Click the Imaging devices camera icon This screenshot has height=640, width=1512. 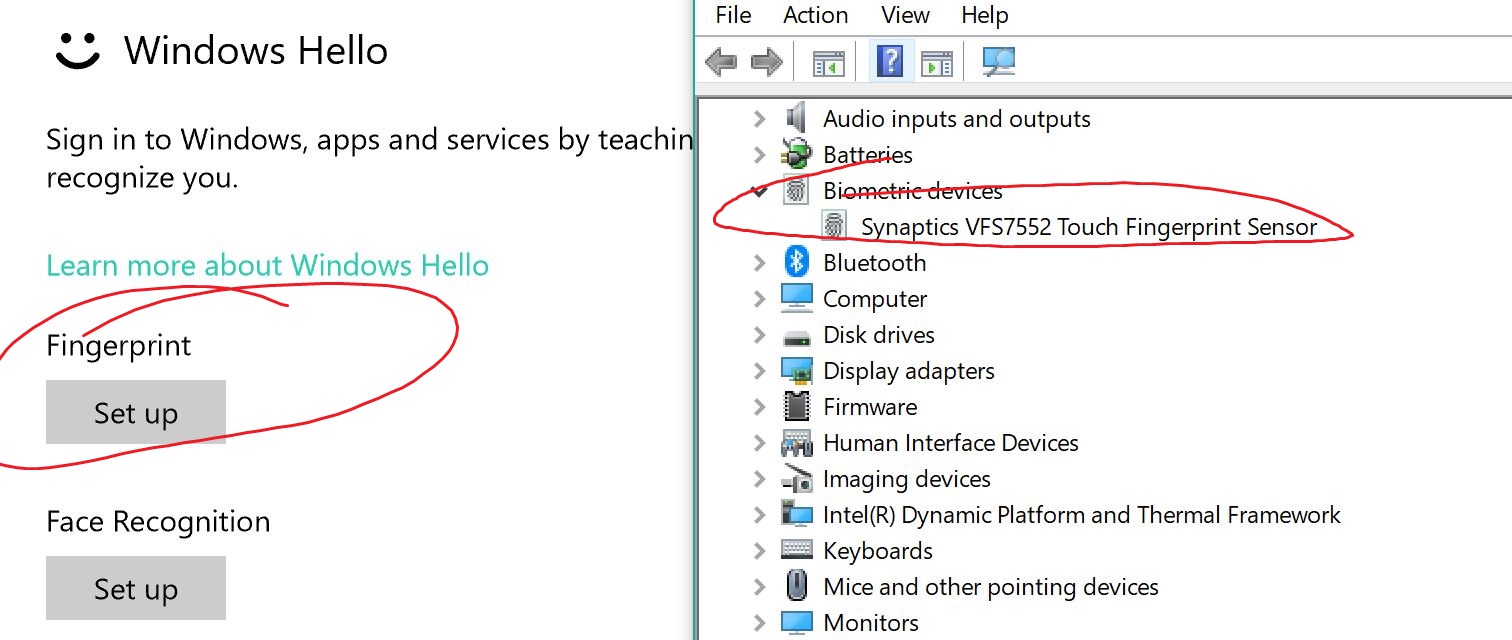797,479
